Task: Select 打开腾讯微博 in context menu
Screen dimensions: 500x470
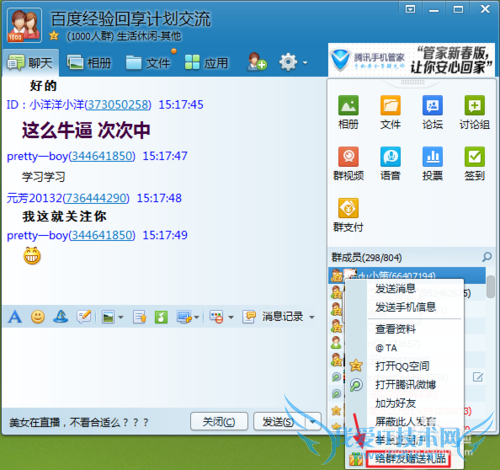Action: pyautogui.click(x=405, y=385)
